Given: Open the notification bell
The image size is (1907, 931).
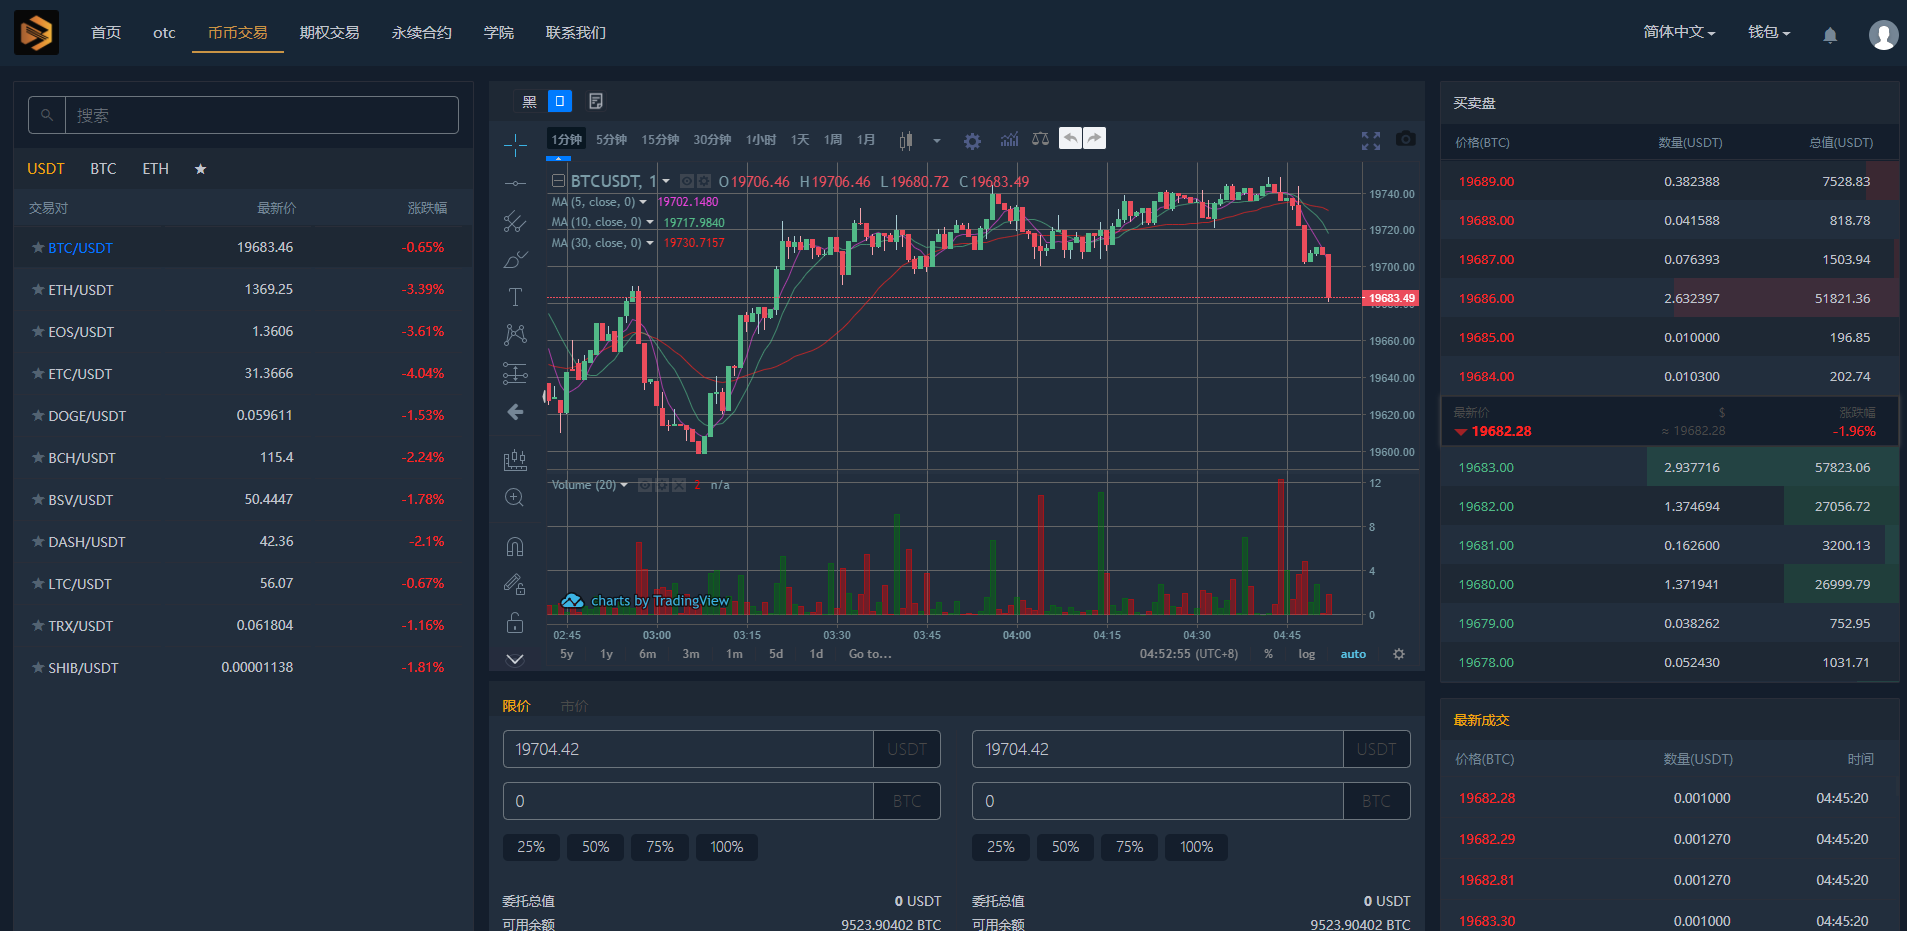Looking at the screenshot, I should [x=1829, y=35].
